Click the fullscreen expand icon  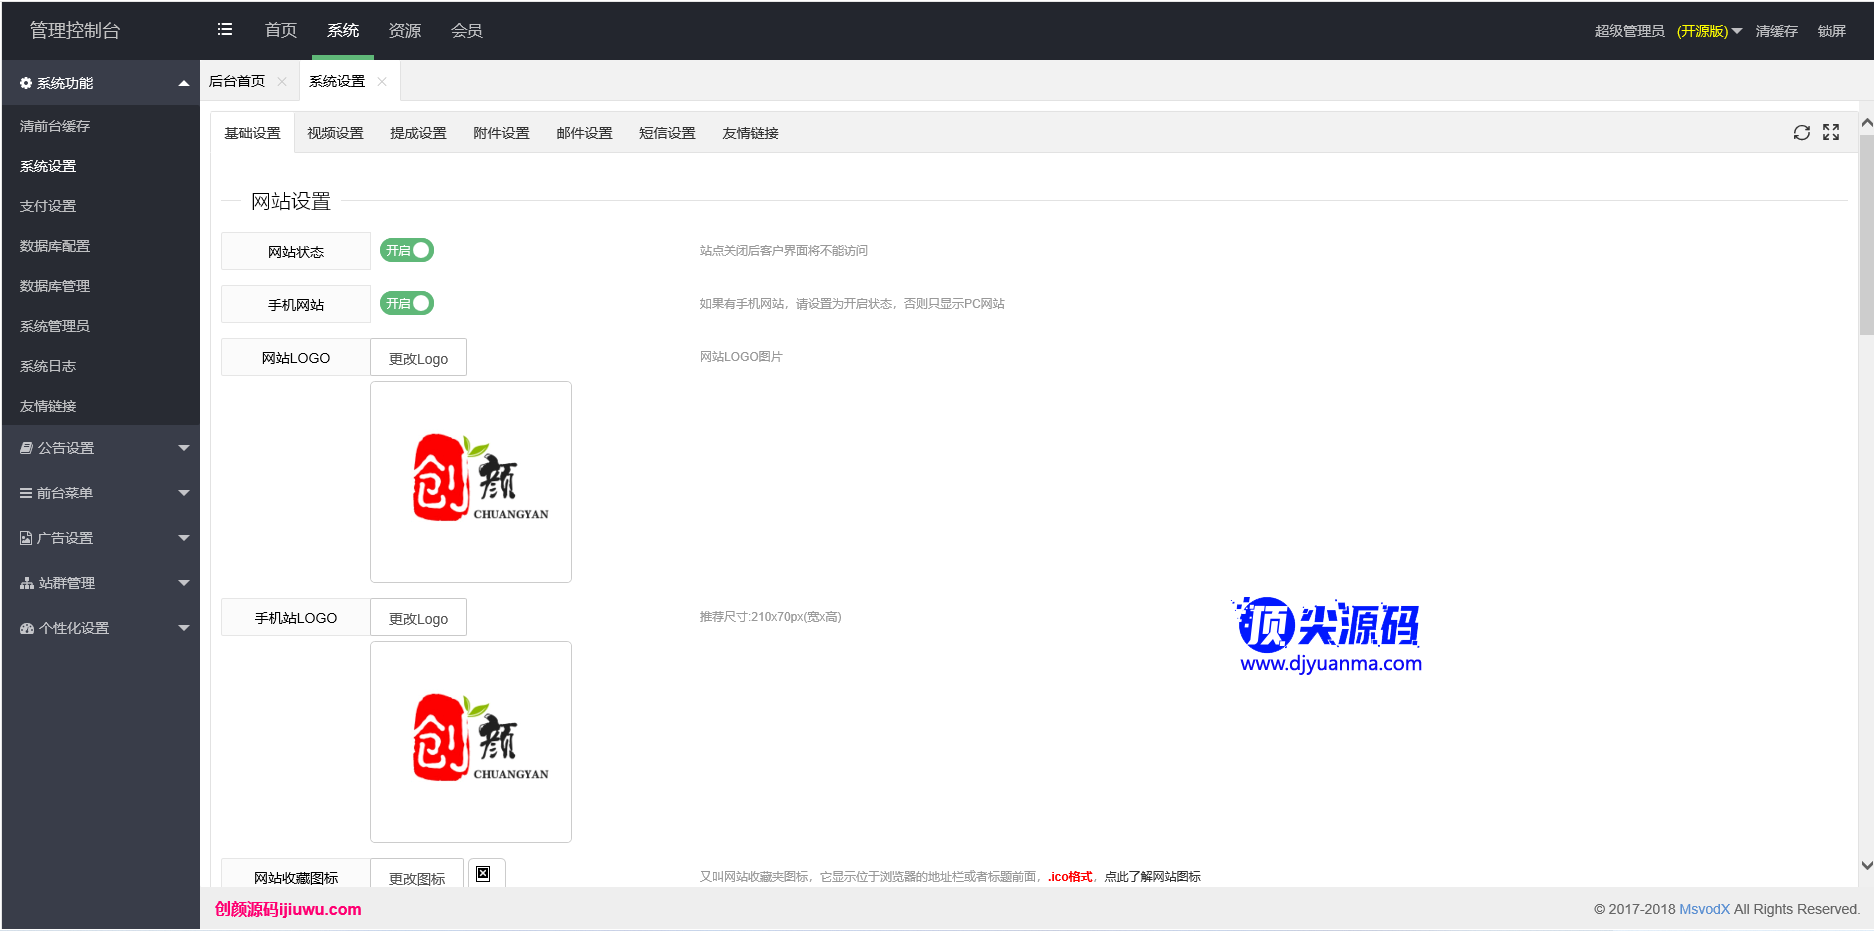click(x=1831, y=133)
